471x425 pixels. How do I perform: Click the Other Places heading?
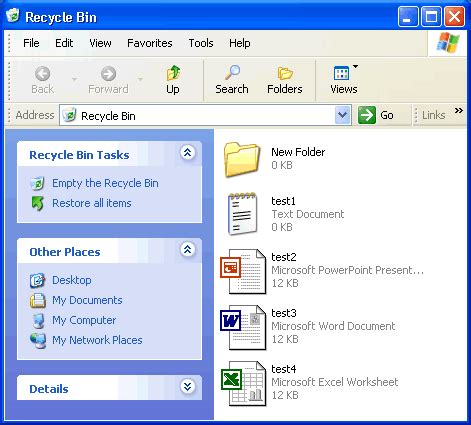65,252
